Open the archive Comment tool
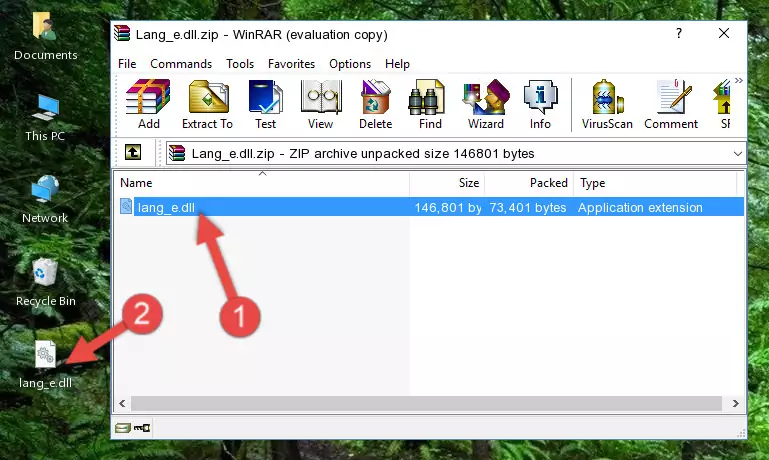This screenshot has height=460, width=769. [x=671, y=104]
